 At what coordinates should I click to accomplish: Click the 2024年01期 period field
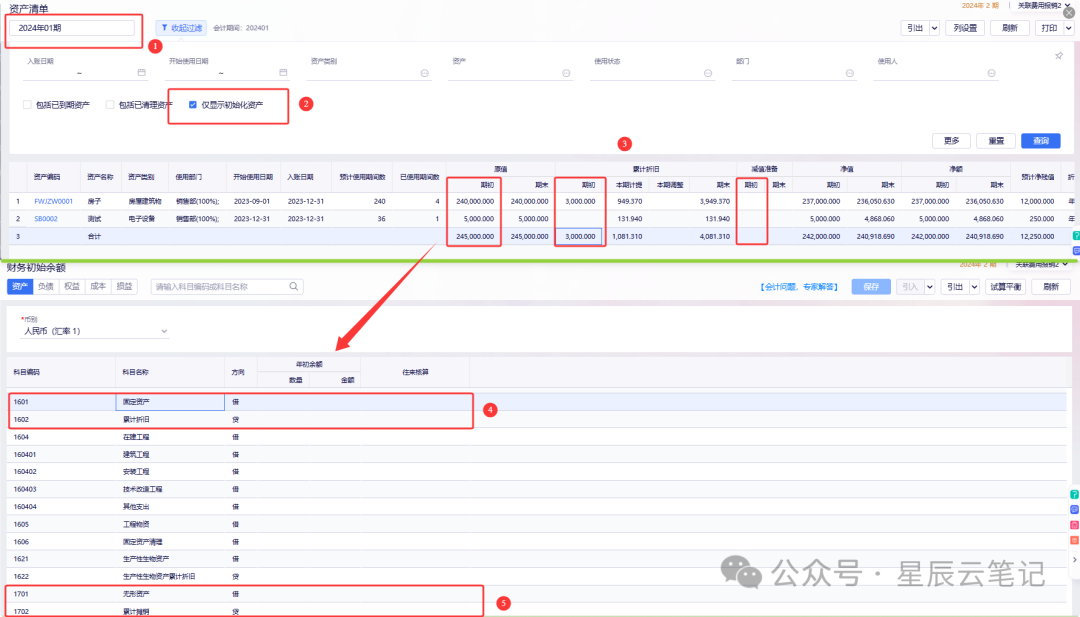click(x=72, y=28)
